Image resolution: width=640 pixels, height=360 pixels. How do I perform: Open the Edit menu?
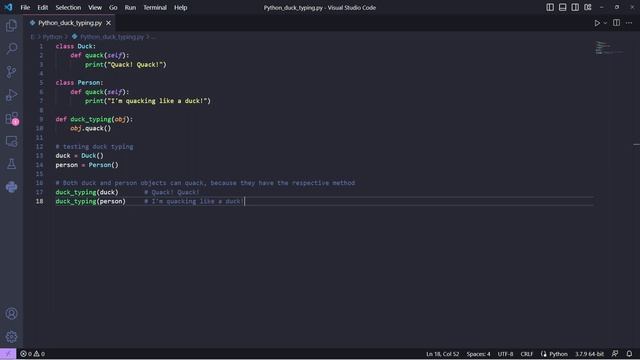click(x=42, y=7)
